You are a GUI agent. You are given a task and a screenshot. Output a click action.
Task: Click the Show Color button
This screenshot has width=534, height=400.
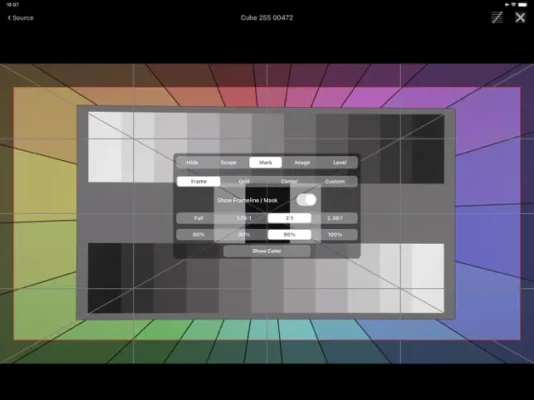(x=267, y=251)
